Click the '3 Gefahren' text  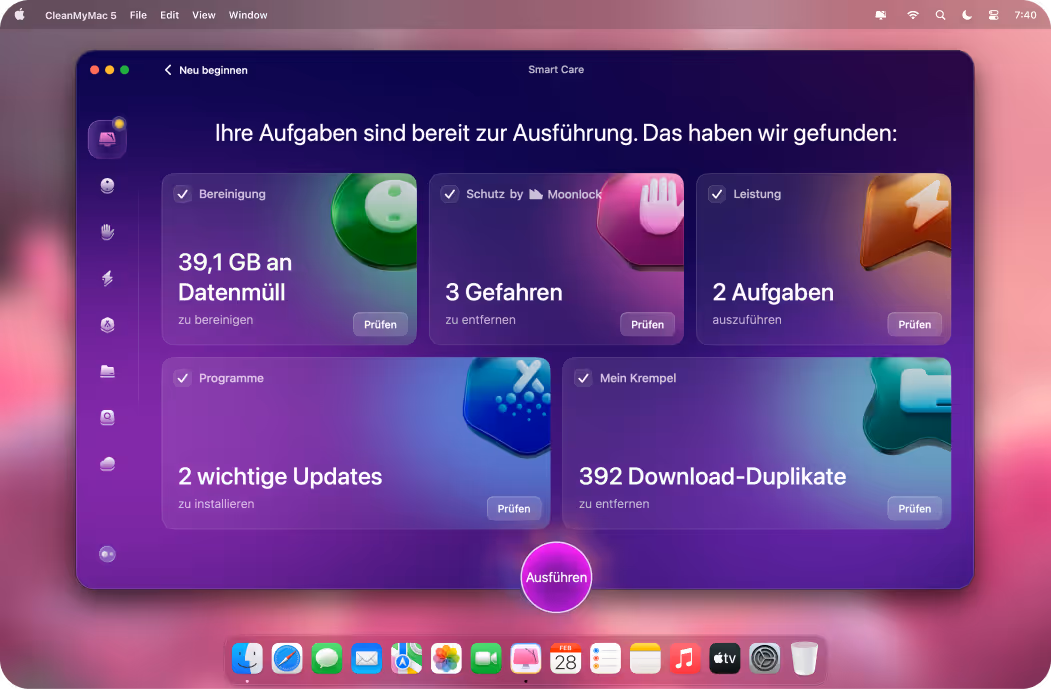(x=504, y=292)
